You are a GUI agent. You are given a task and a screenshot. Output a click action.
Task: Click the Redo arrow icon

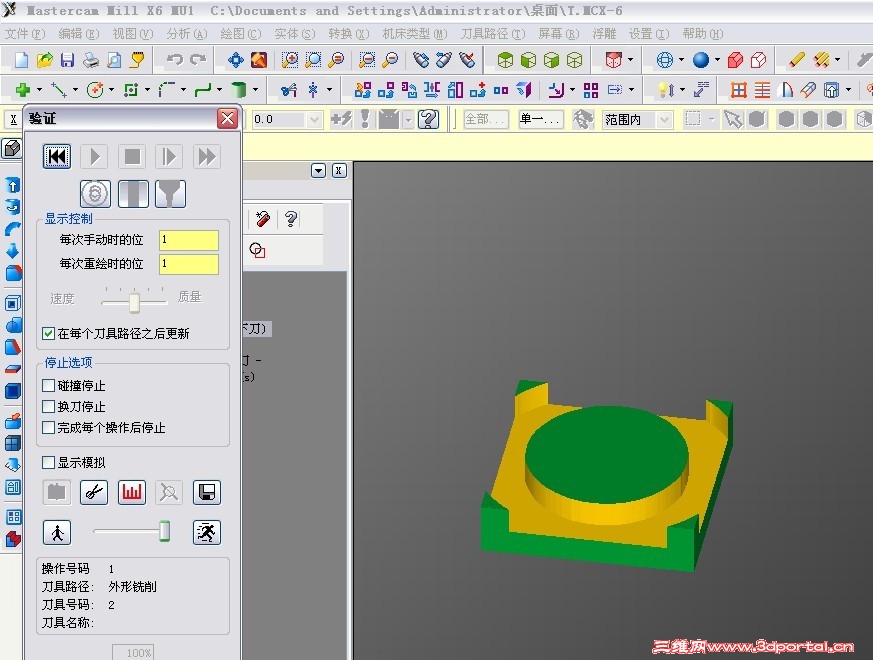tap(198, 60)
